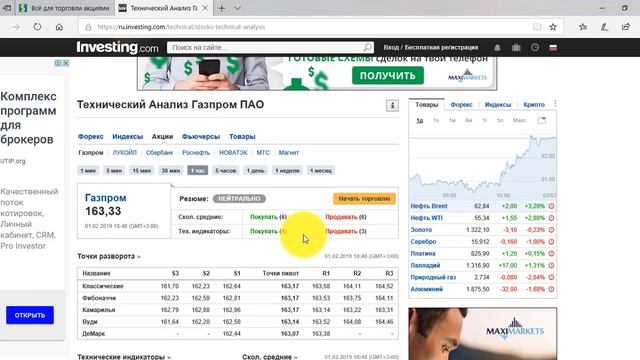Choose the Магнит stock link
Screen dimensions: 640x360
[x=289, y=153]
